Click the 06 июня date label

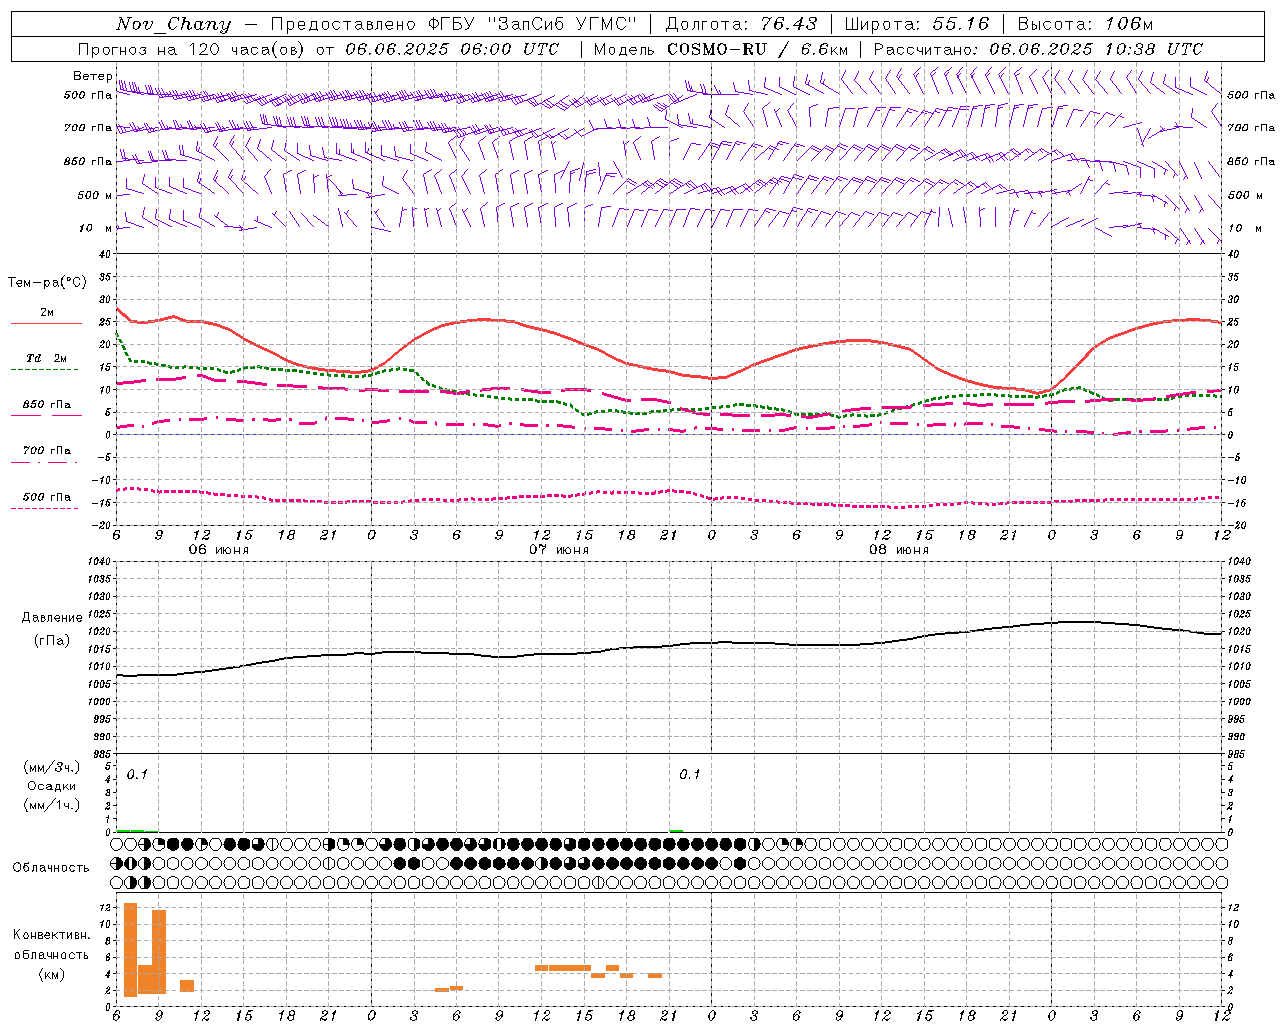click(219, 550)
